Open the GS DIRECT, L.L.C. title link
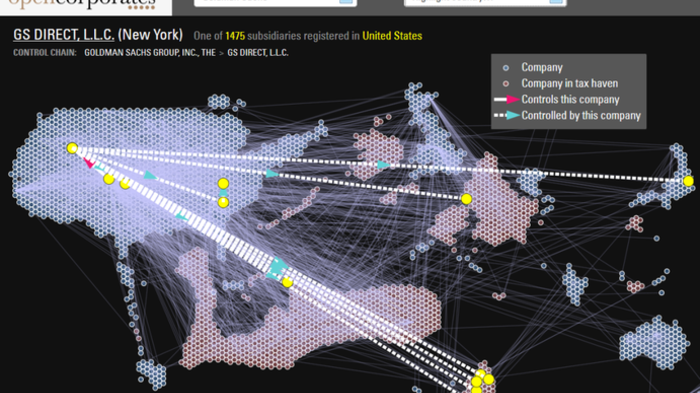Image resolution: width=700 pixels, height=393 pixels. [64, 35]
